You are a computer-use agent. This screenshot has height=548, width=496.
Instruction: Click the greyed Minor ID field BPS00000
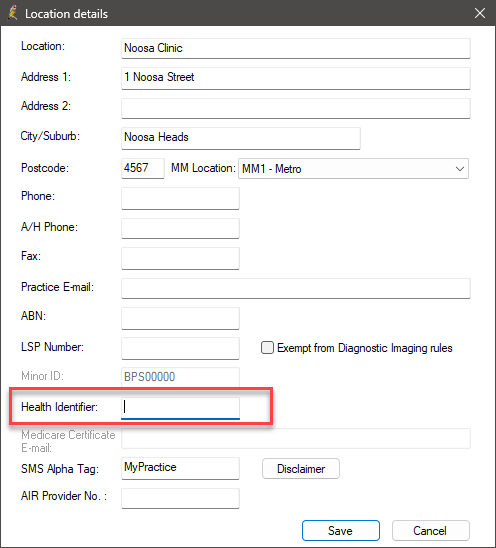180,377
